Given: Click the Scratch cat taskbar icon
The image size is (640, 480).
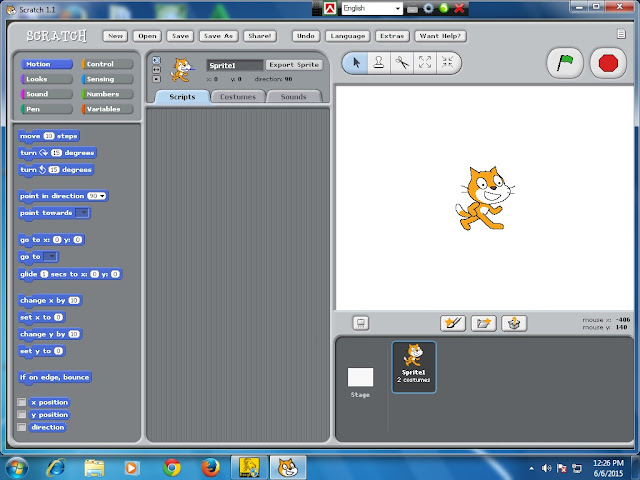Looking at the screenshot, I should (288, 467).
